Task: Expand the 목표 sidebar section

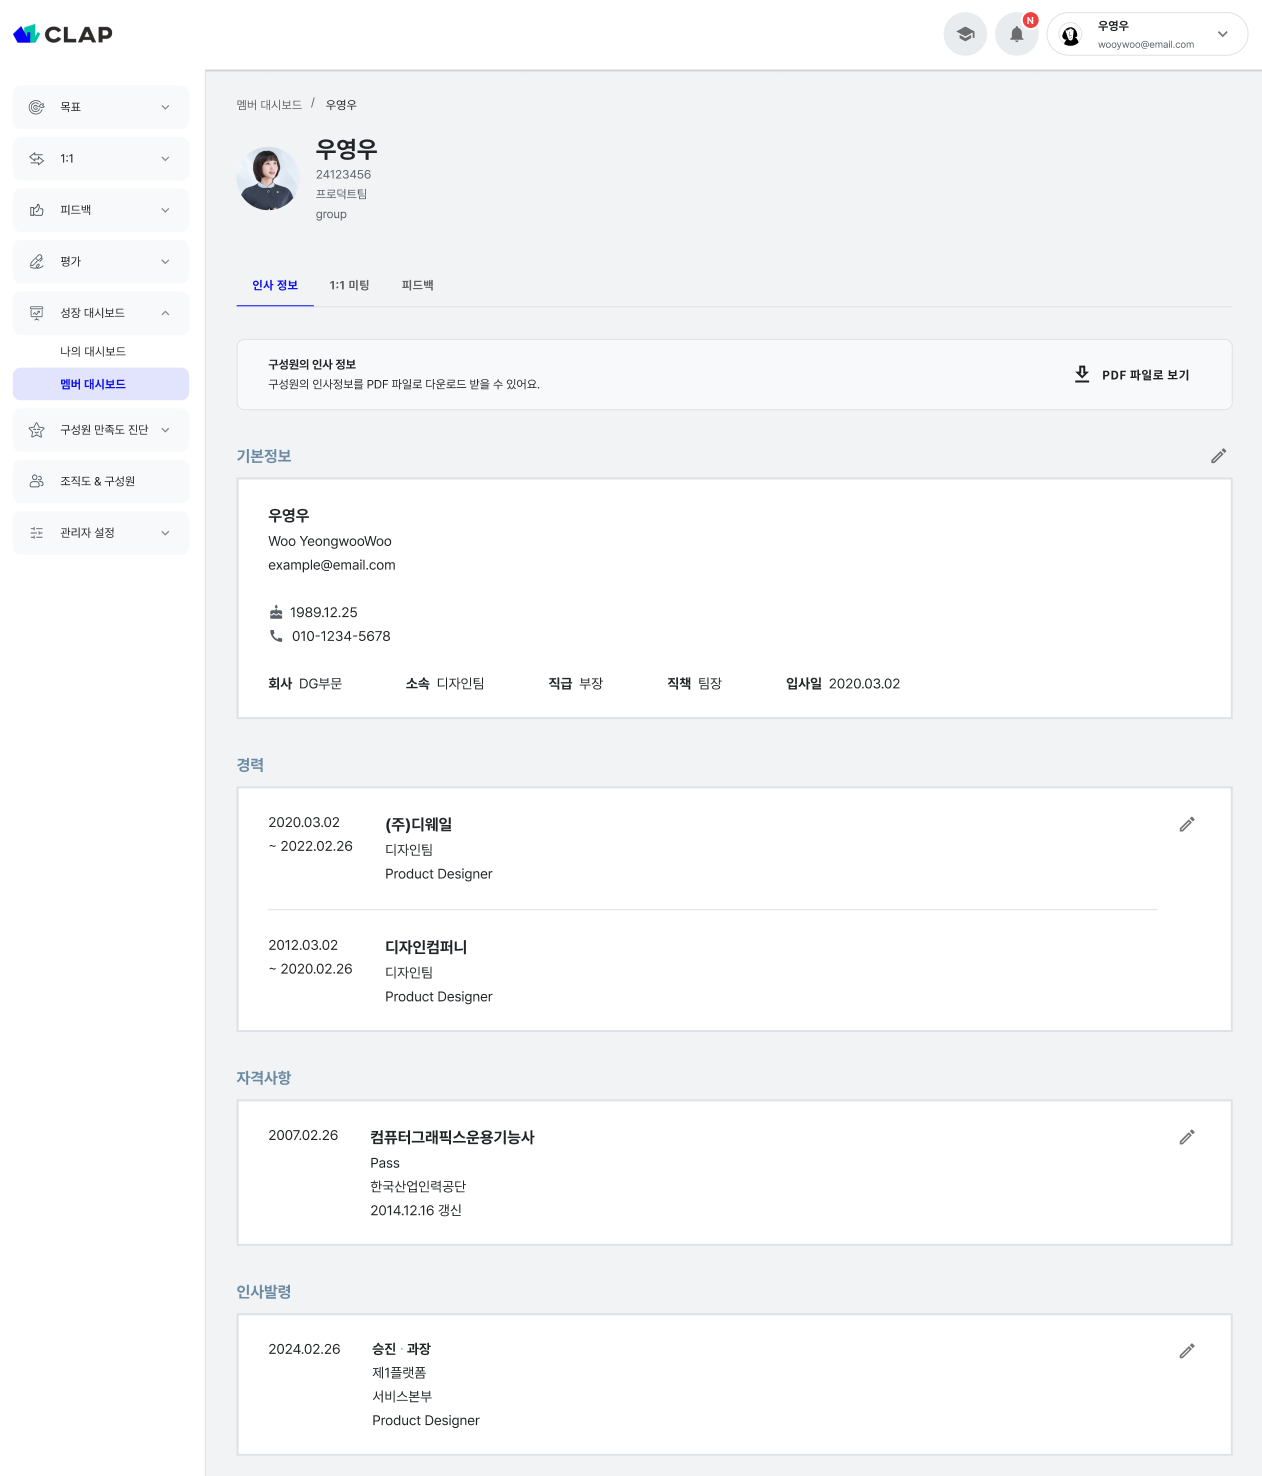Action: click(x=165, y=107)
